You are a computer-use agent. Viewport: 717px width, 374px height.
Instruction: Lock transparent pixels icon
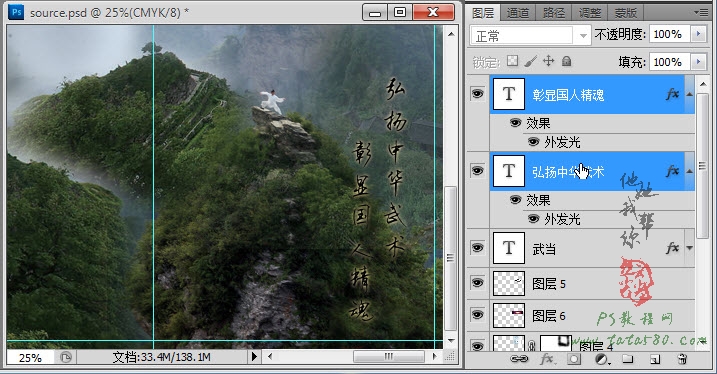coord(513,61)
